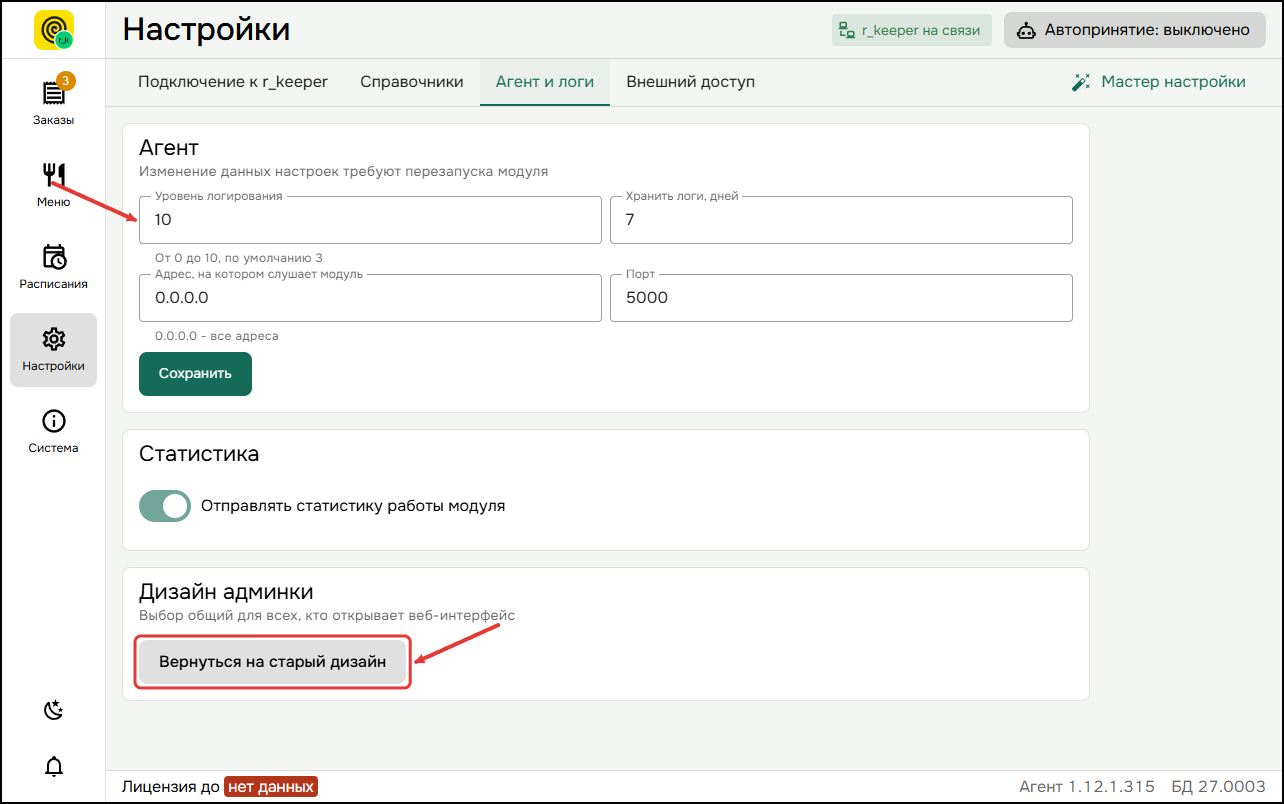1284x804 pixels.
Task: Focus the Порт input field
Action: point(841,298)
